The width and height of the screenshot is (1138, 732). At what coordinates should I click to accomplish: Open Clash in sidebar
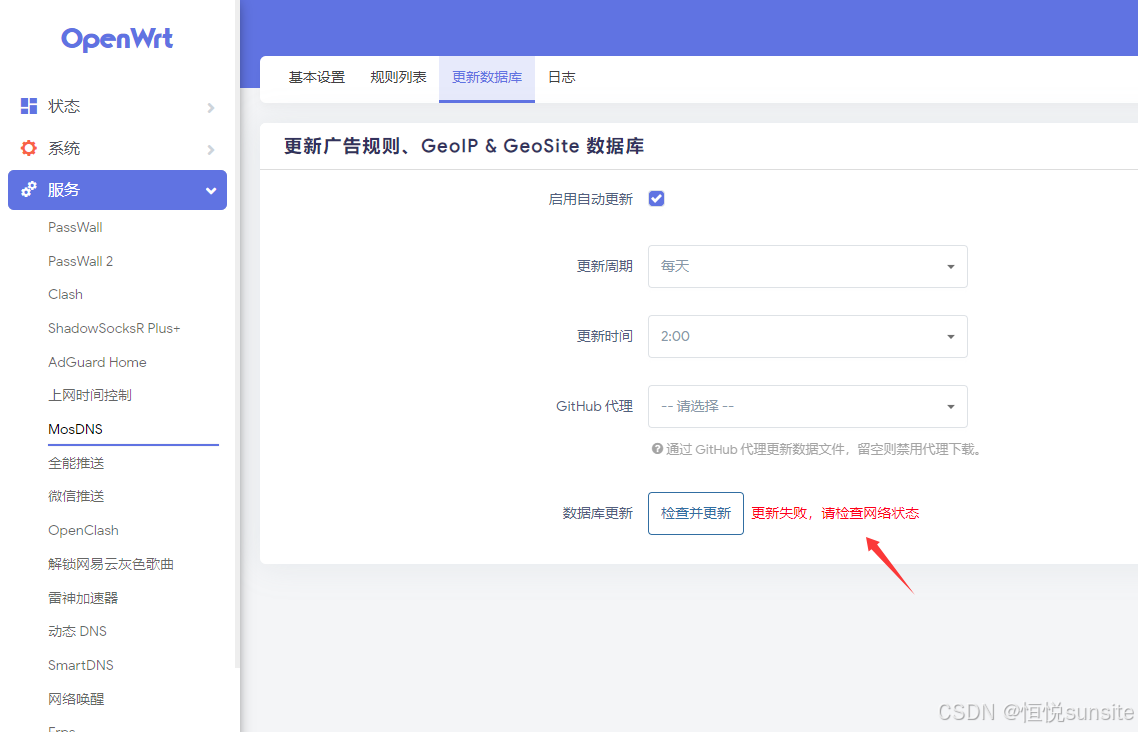65,295
